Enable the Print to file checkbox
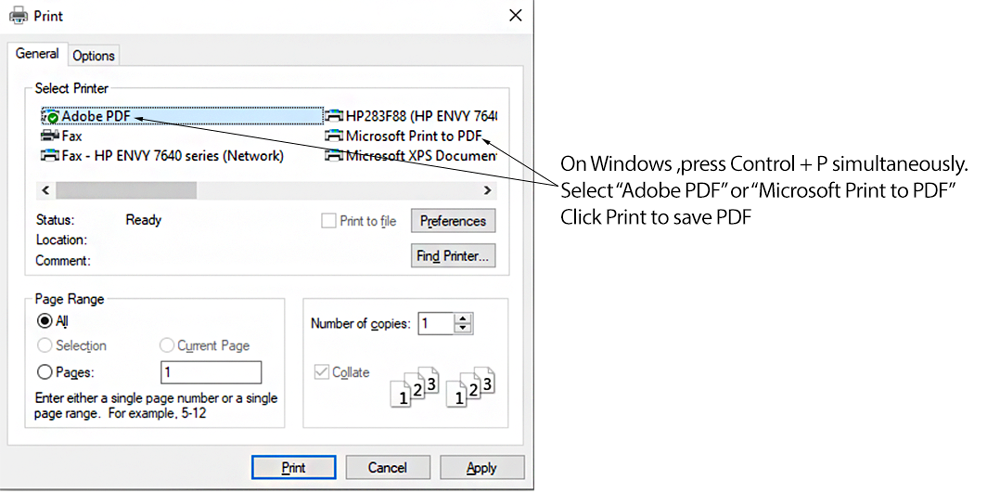The width and height of the screenshot is (1000, 493). tap(328, 221)
